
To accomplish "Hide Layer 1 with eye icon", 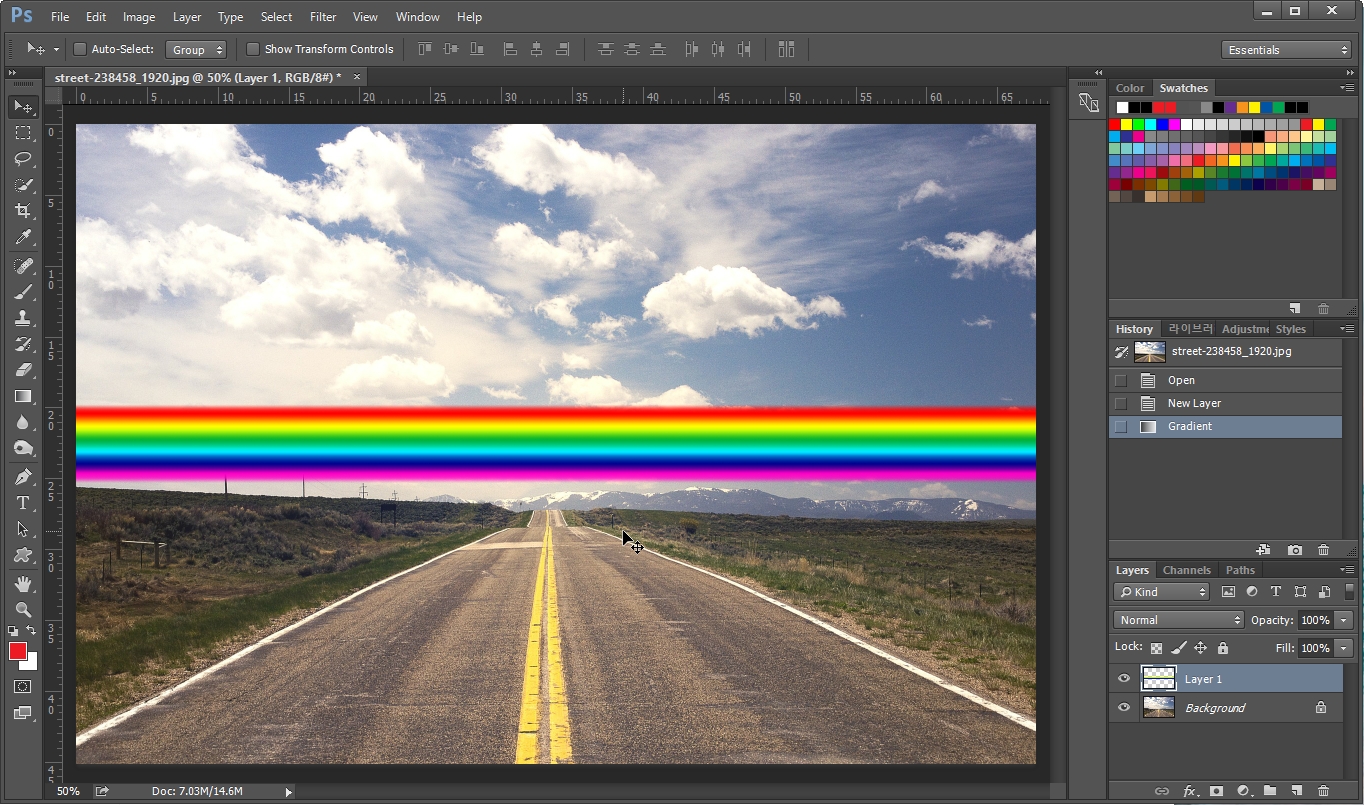I will pos(1124,679).
